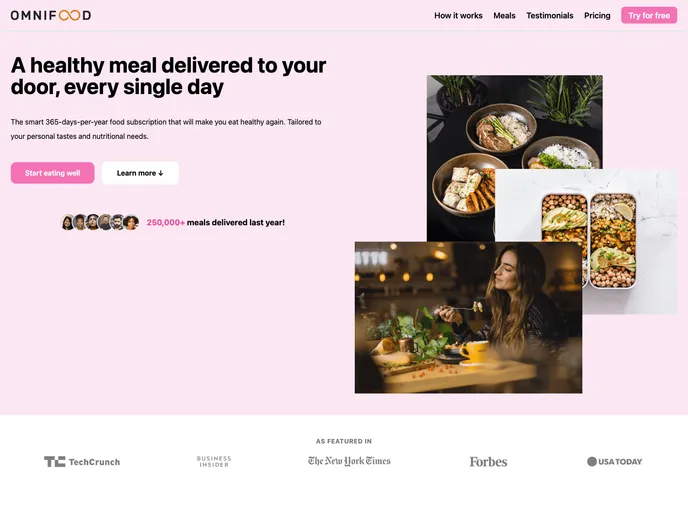Click the 250,000+ meals delivered text
This screenshot has width=688, height=512.
[215, 222]
